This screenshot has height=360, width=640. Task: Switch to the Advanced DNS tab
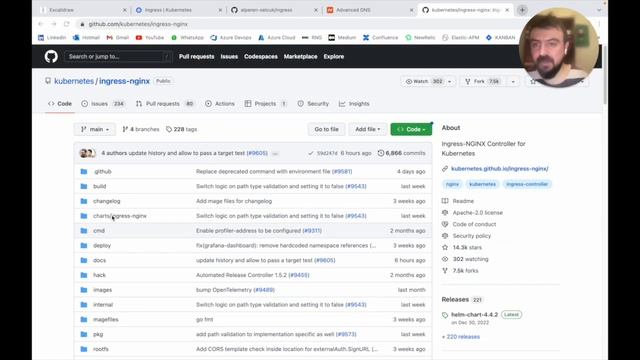pos(353,10)
